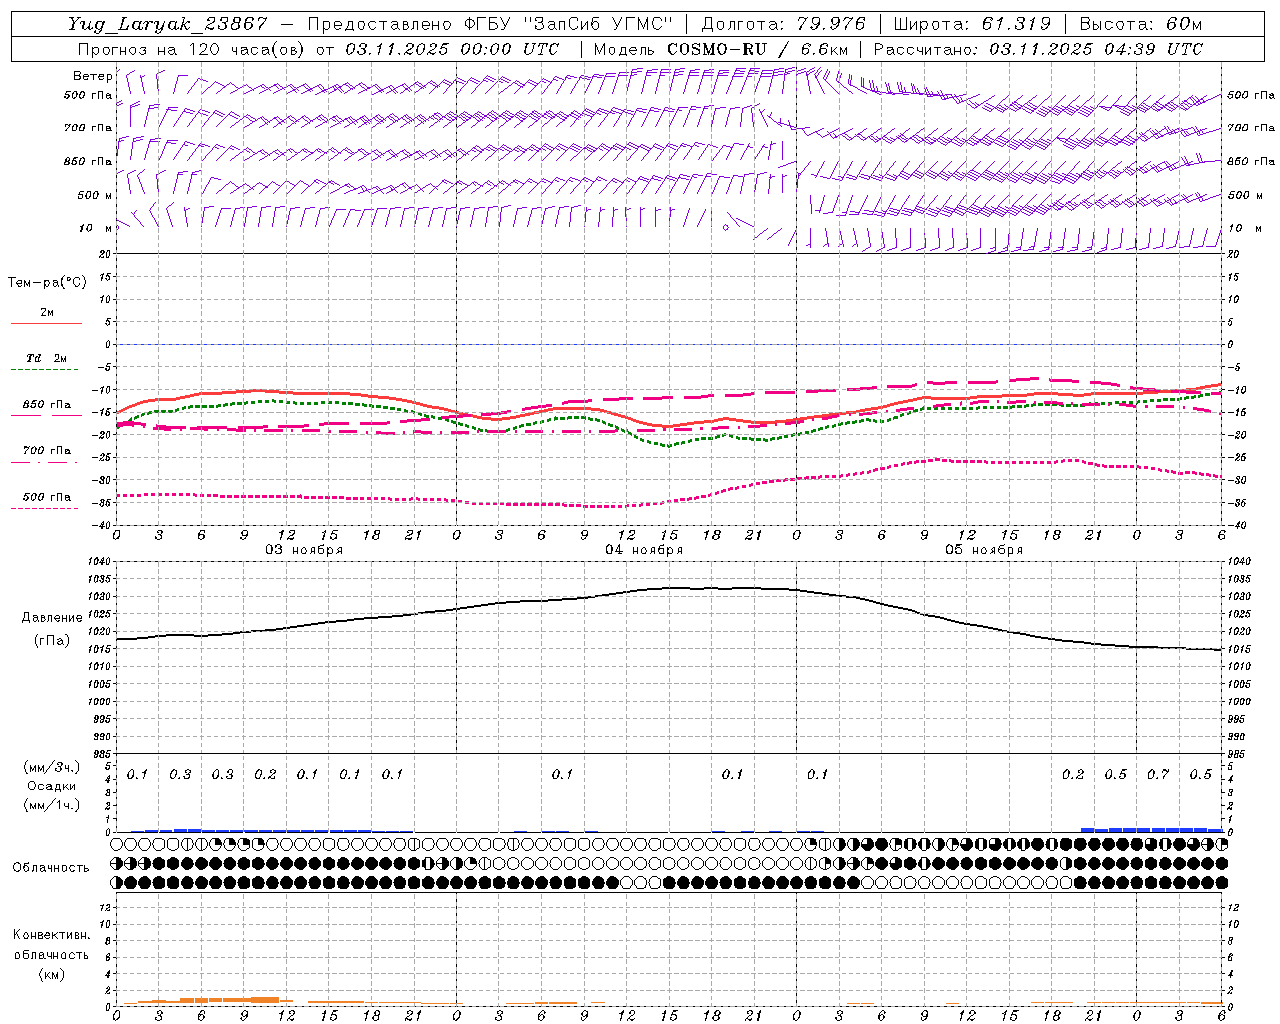Click the Рассчитано: 03.11.2025 04:39 UTC timestamp
The height and width of the screenshot is (1024, 1280).
pyautogui.click(x=1038, y=49)
